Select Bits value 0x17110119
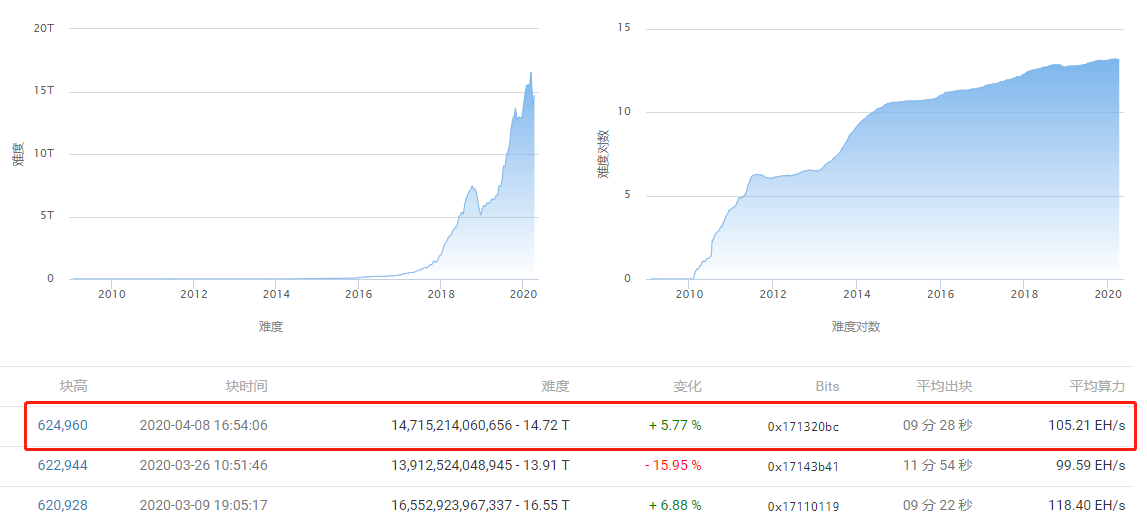This screenshot has height=522, width=1147. click(x=803, y=507)
